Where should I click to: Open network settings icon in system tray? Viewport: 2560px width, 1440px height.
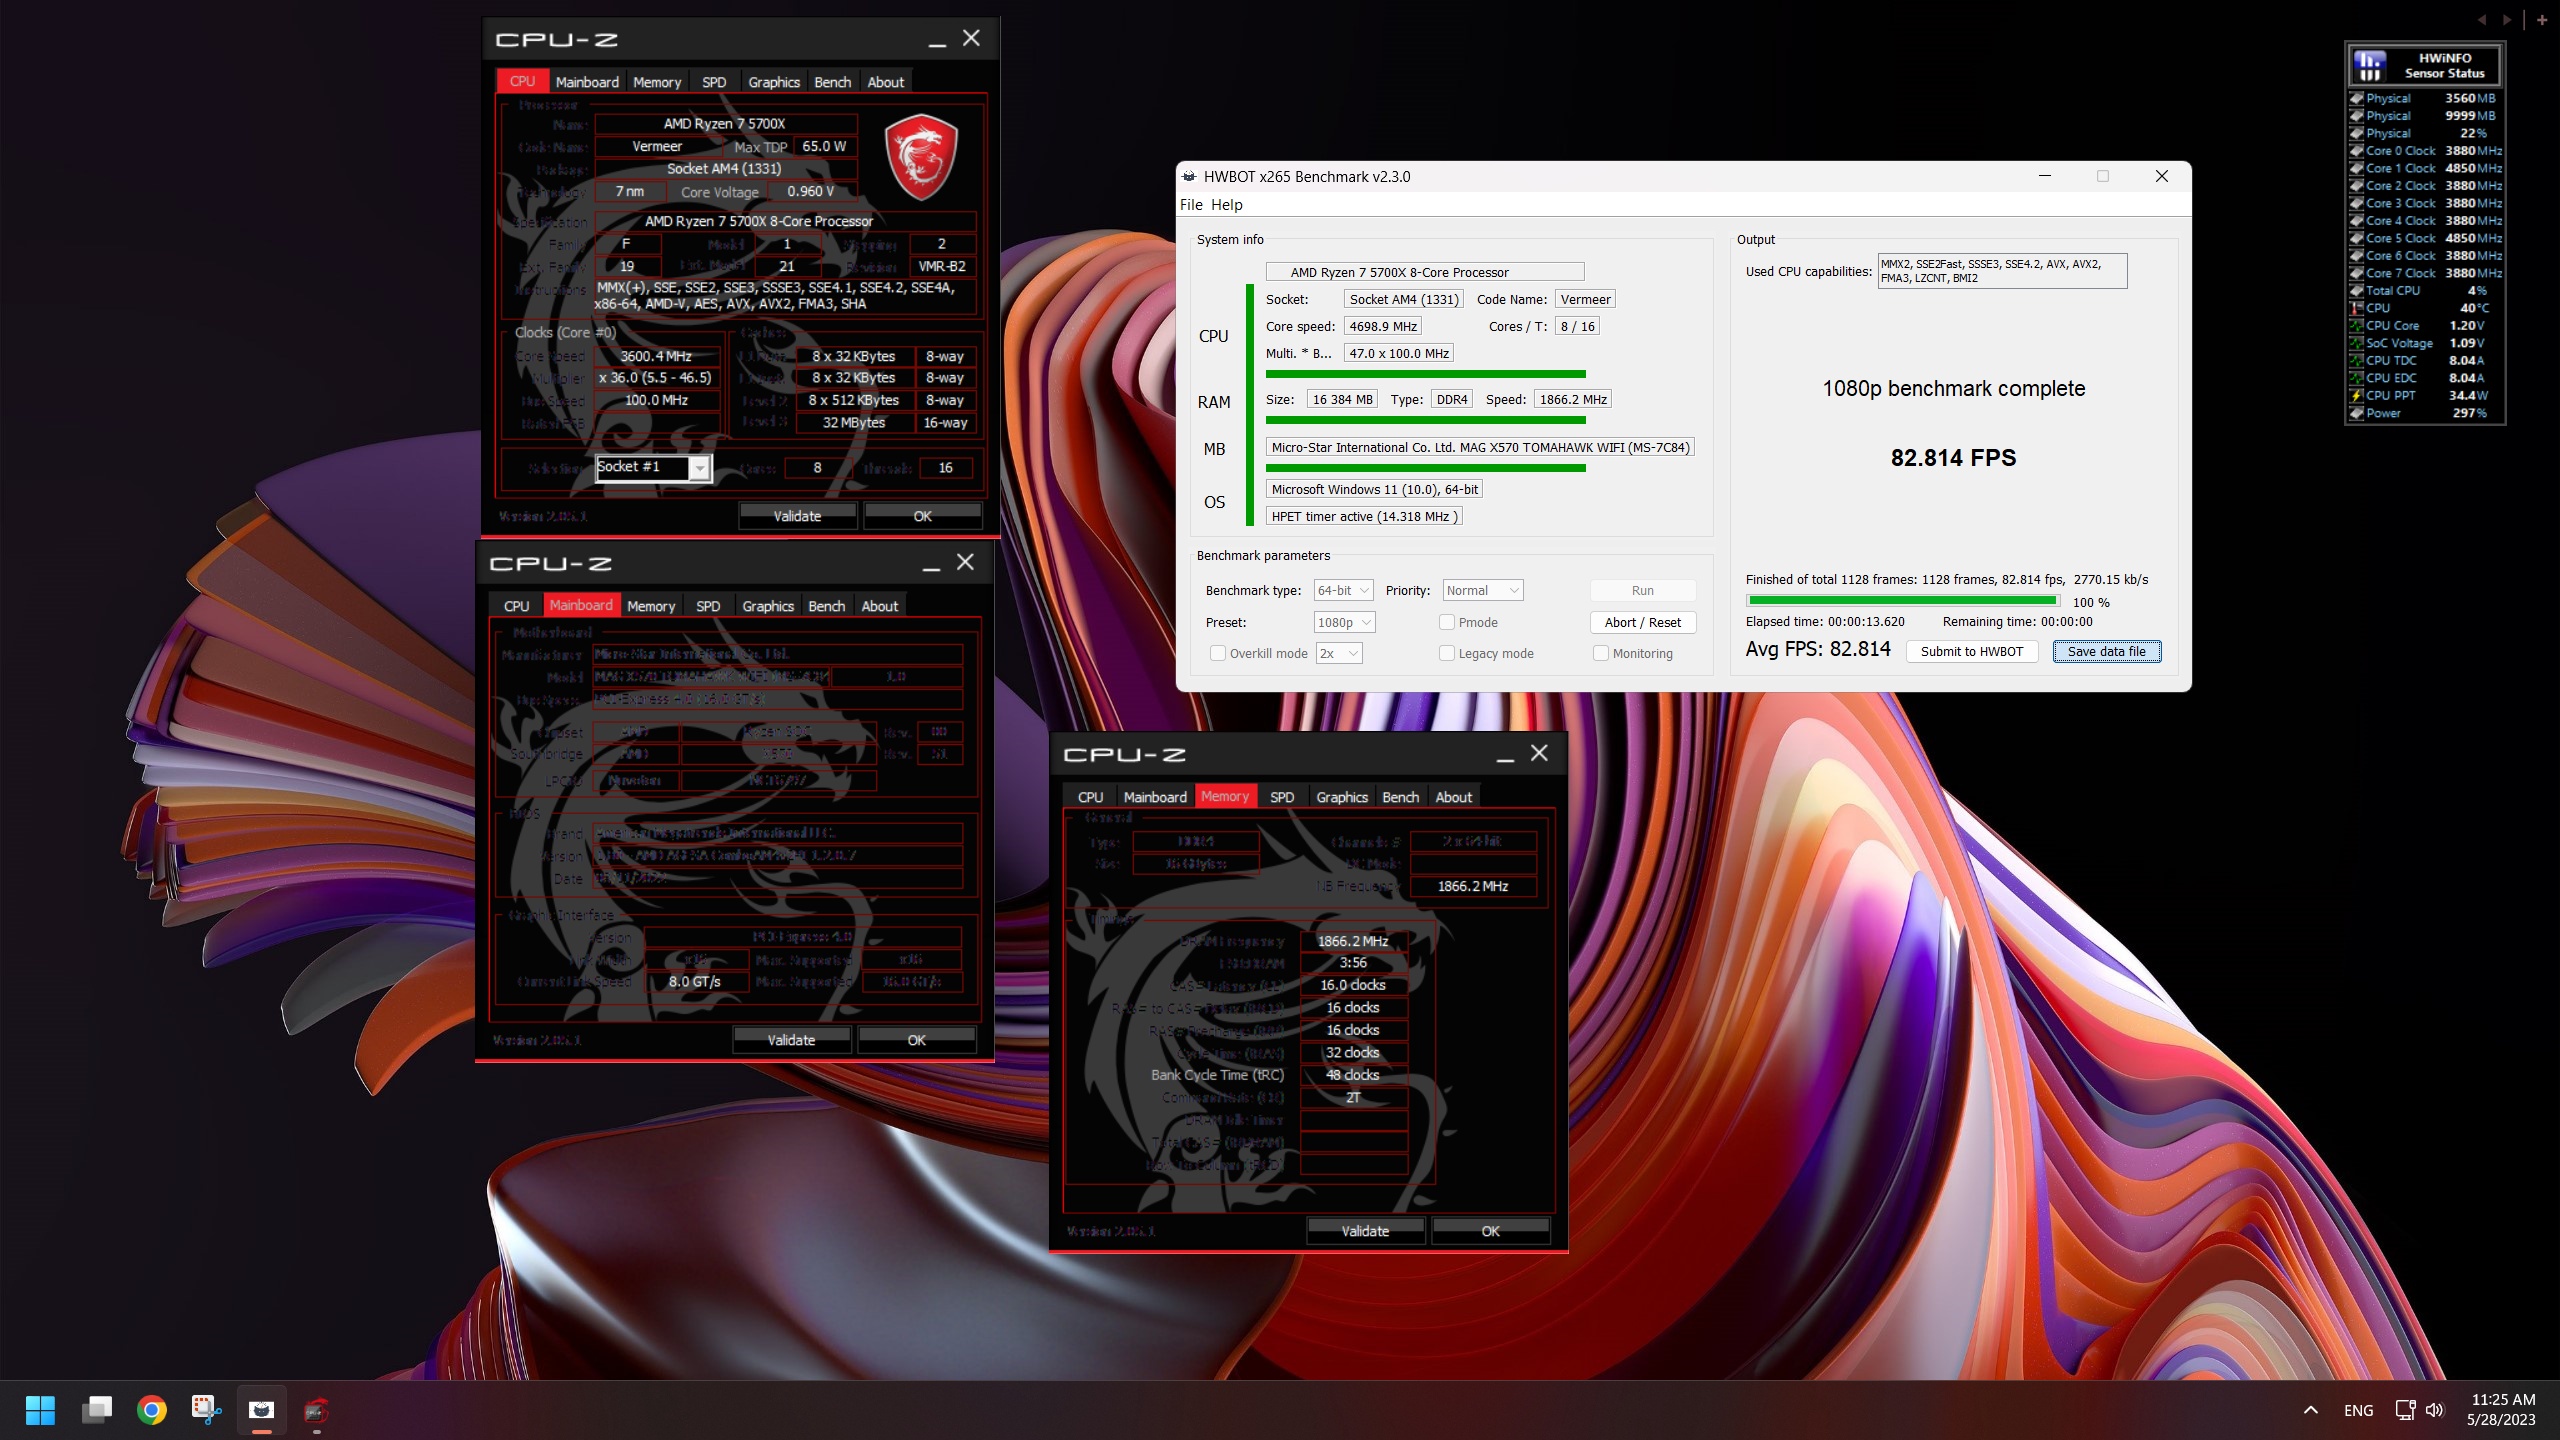[2405, 1410]
